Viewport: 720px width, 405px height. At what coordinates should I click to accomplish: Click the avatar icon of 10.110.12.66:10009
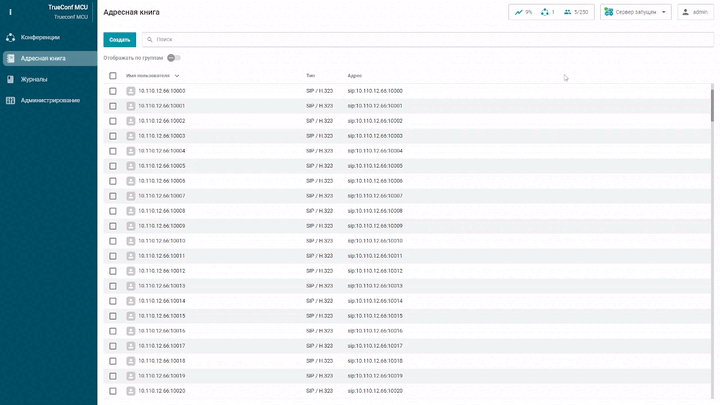[131, 226]
